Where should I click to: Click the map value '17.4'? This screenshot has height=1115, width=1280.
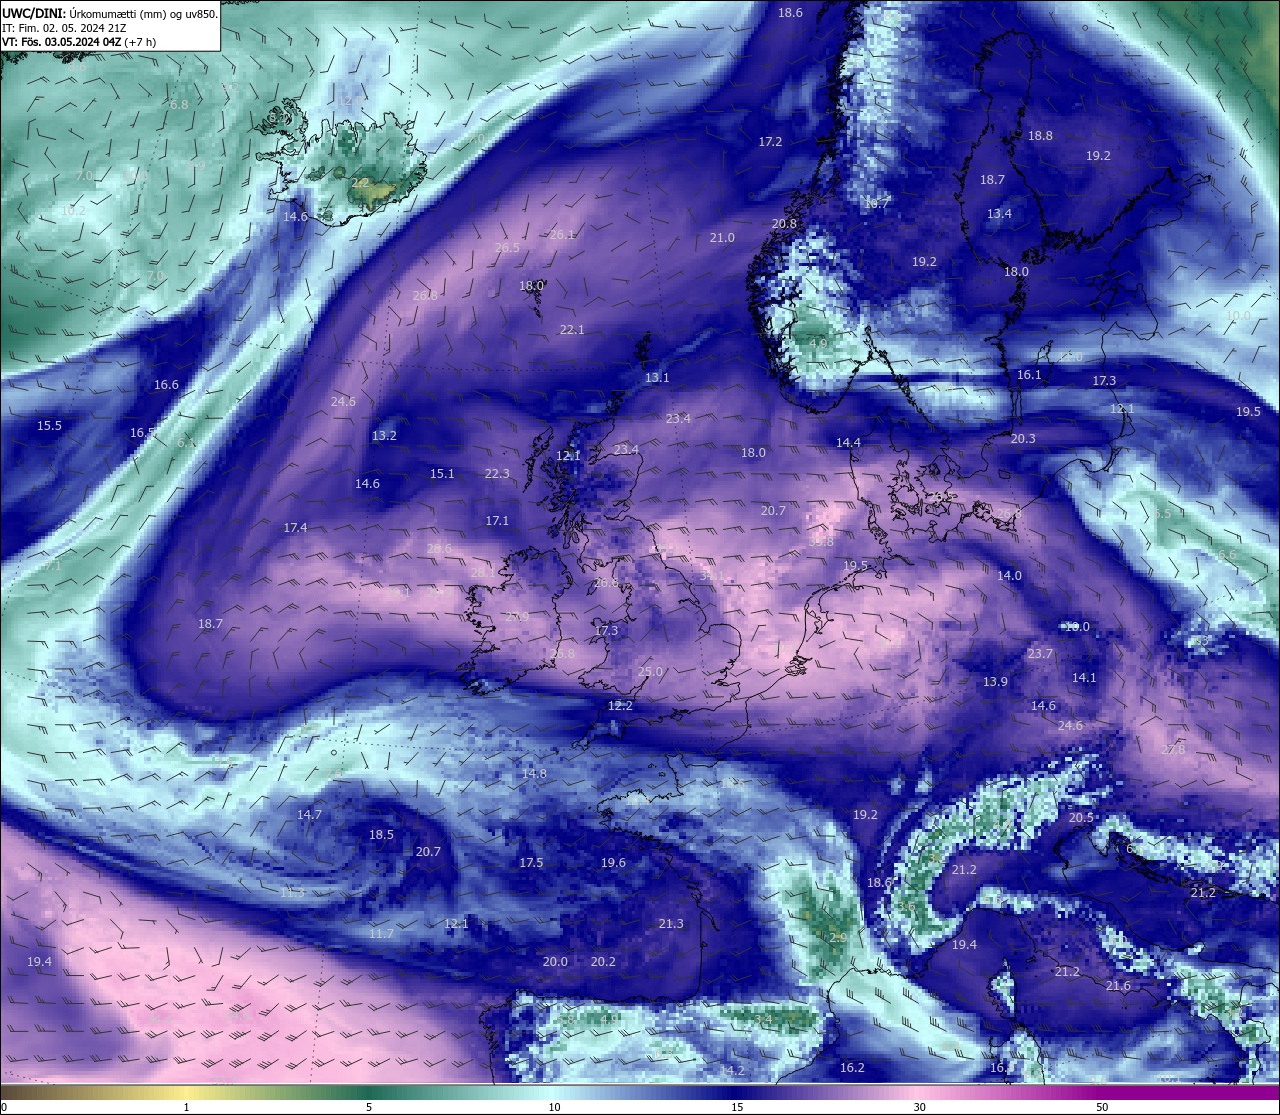(295, 527)
